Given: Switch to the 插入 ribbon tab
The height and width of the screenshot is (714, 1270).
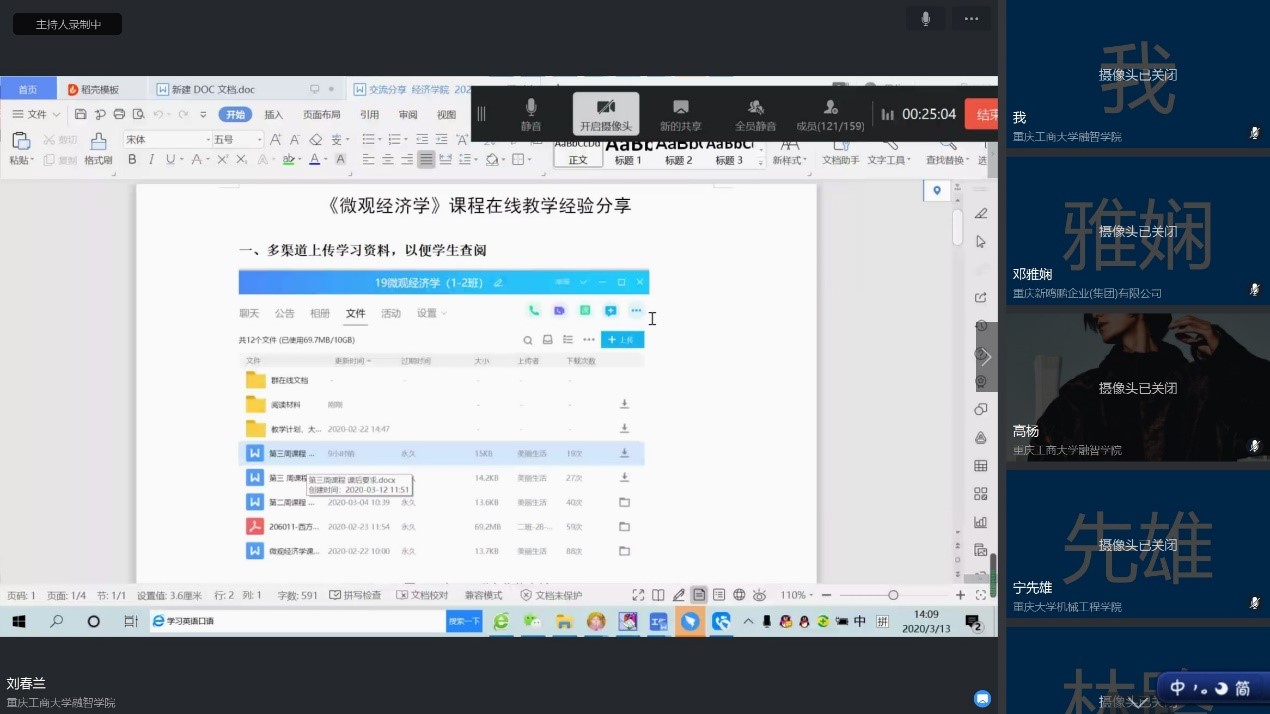Looking at the screenshot, I should pos(273,115).
